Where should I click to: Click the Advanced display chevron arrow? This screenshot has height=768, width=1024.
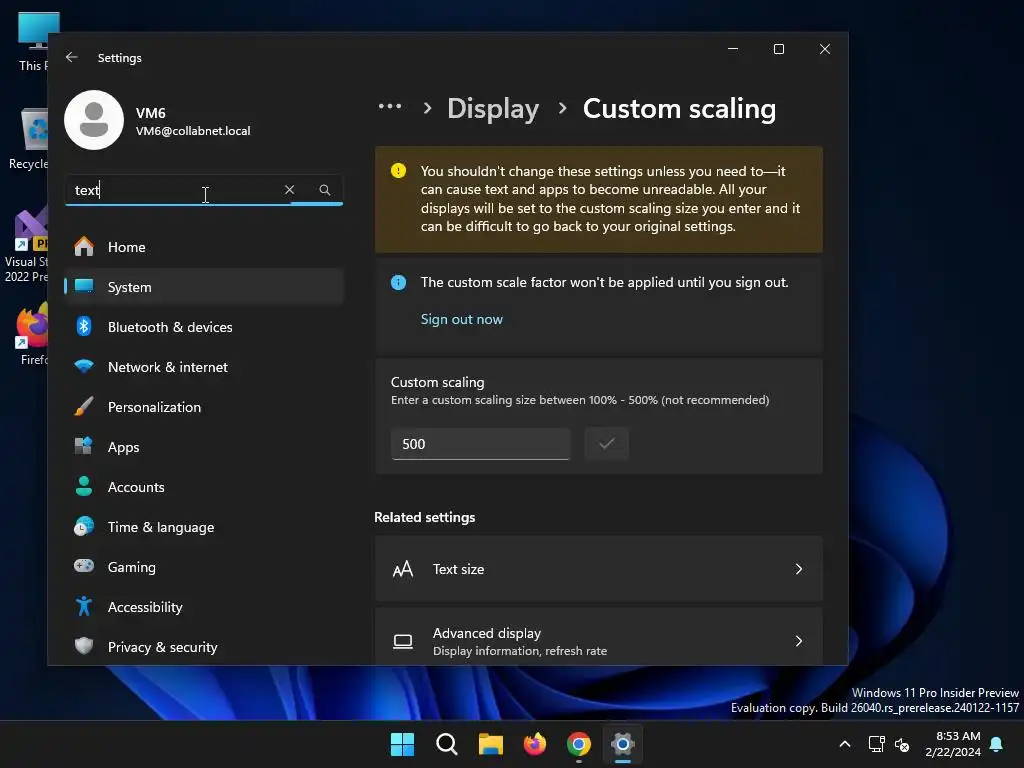pos(799,641)
